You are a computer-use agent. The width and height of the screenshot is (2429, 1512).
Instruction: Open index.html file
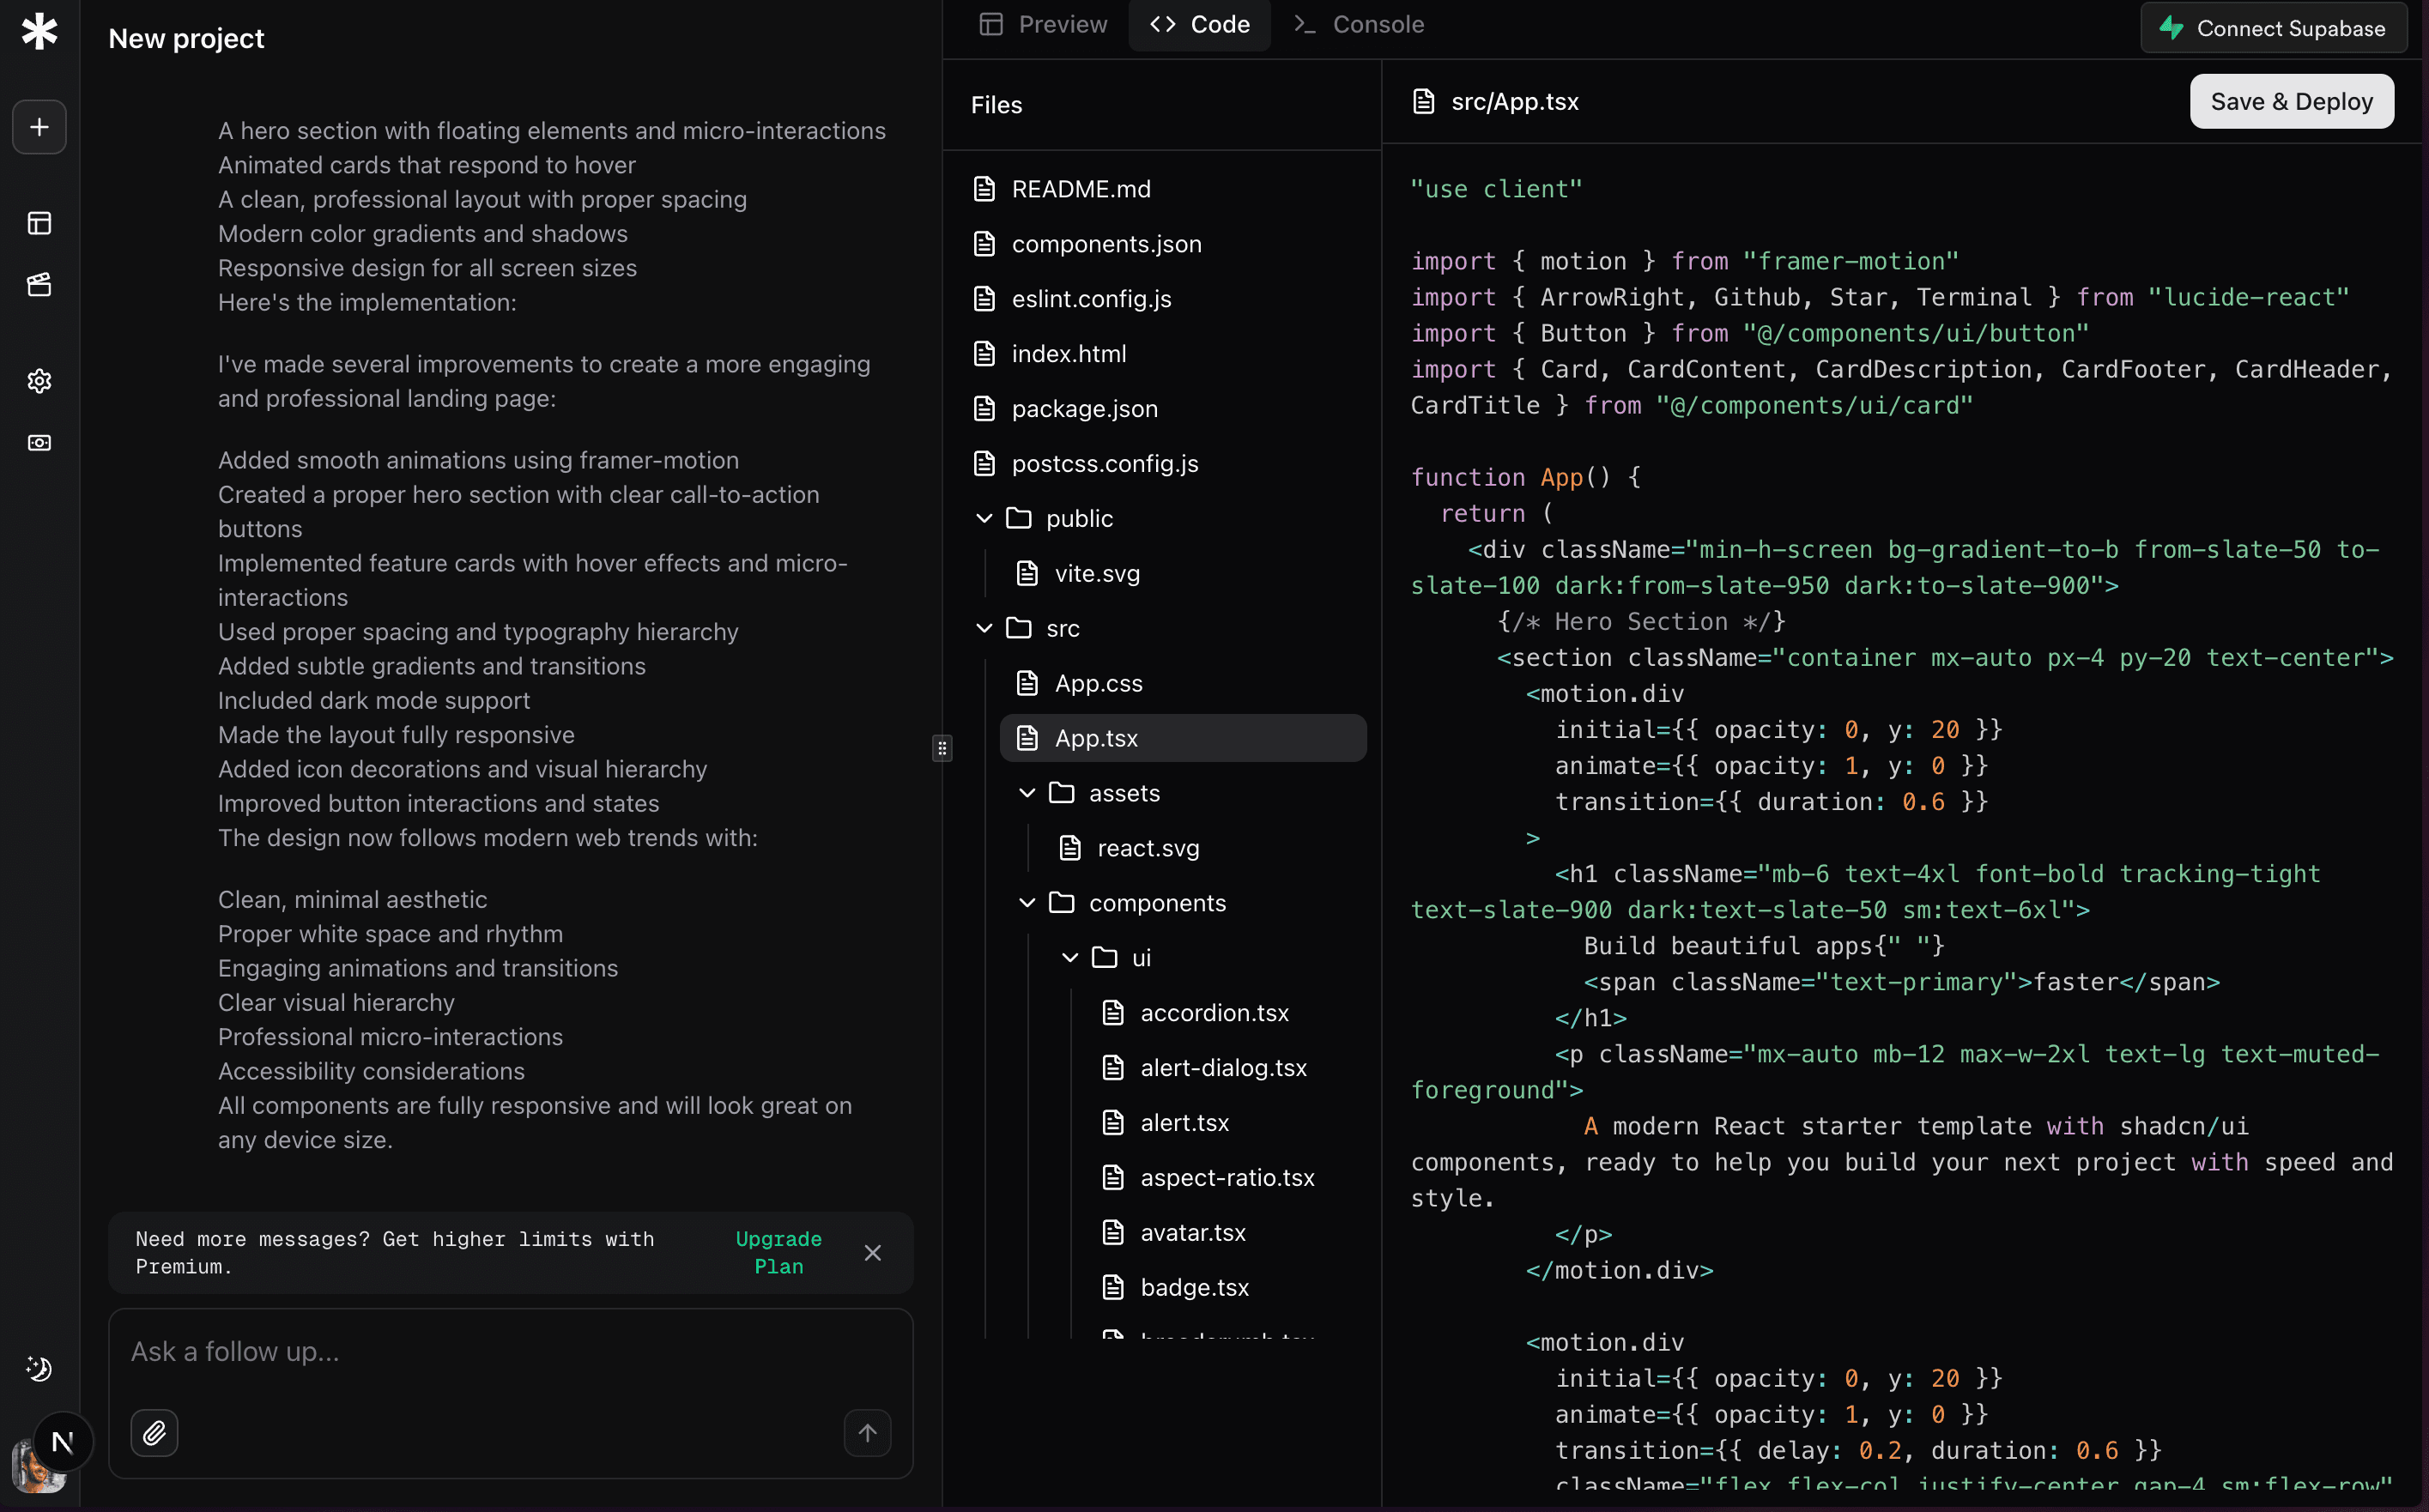click(1162, 354)
